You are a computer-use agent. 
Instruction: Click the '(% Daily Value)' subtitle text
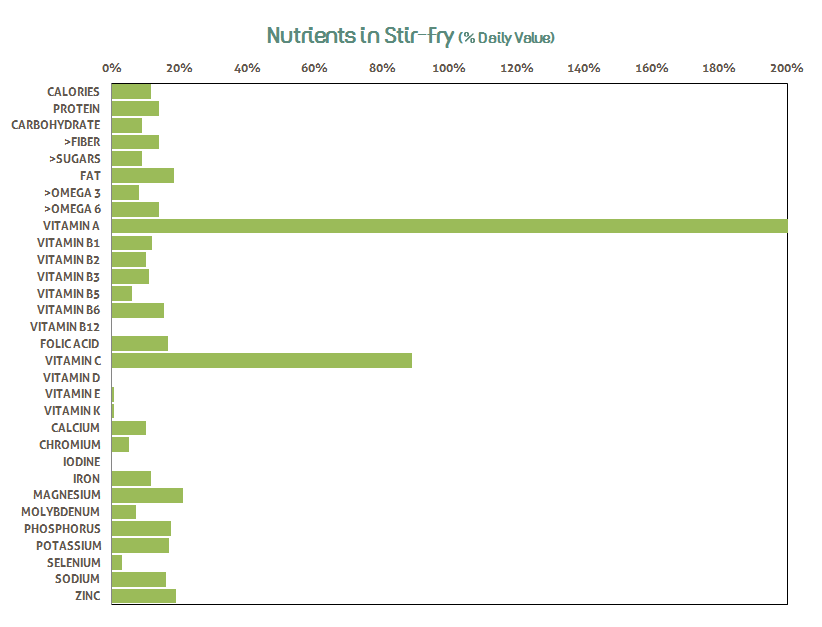tap(506, 38)
